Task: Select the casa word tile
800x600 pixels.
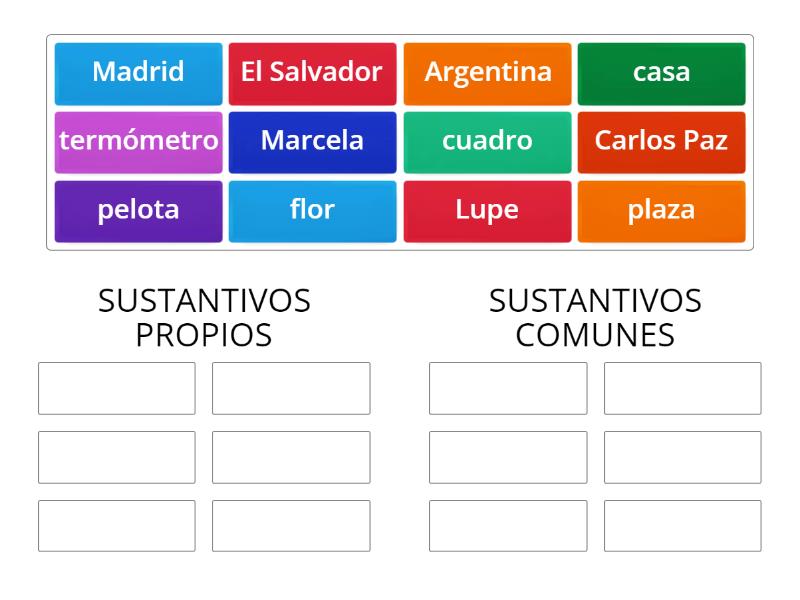Action: [x=662, y=71]
